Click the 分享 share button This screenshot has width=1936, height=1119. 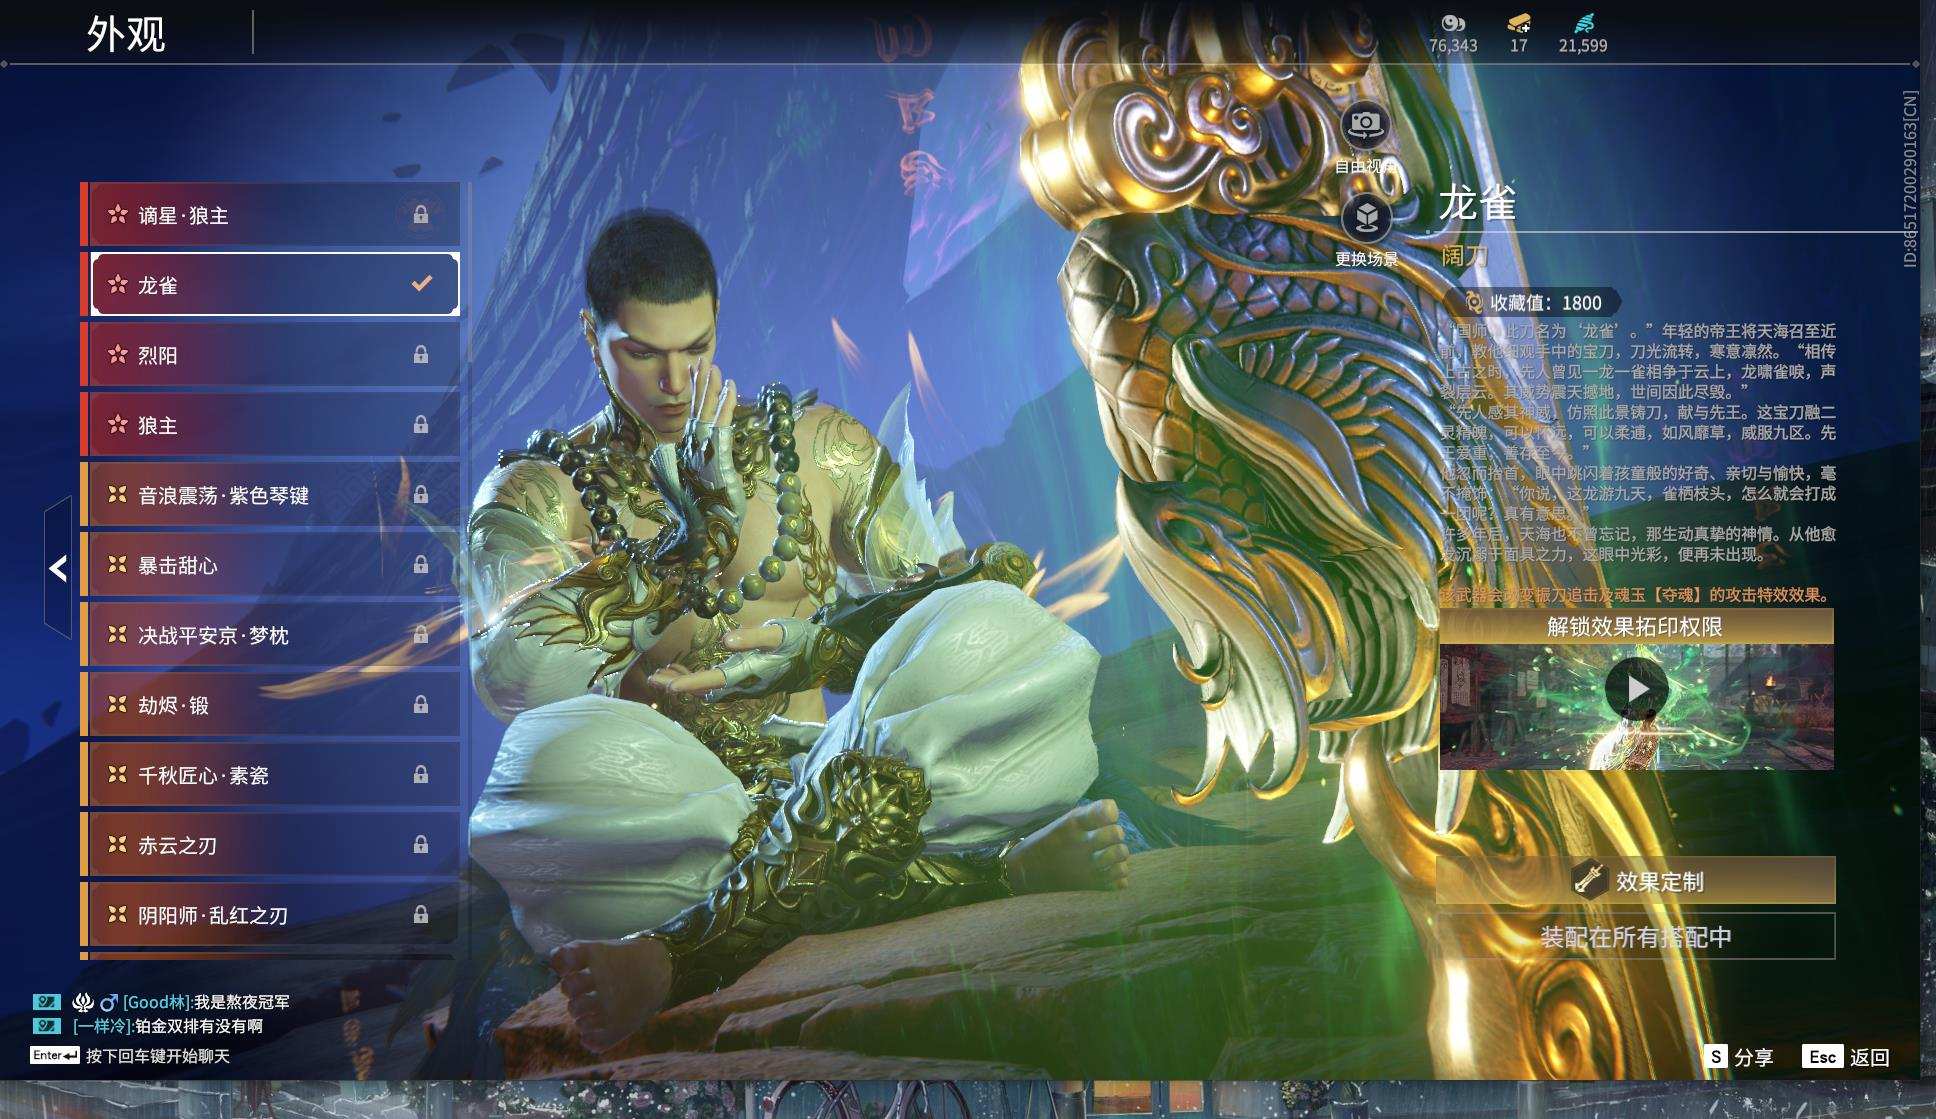pyautogui.click(x=1739, y=1057)
